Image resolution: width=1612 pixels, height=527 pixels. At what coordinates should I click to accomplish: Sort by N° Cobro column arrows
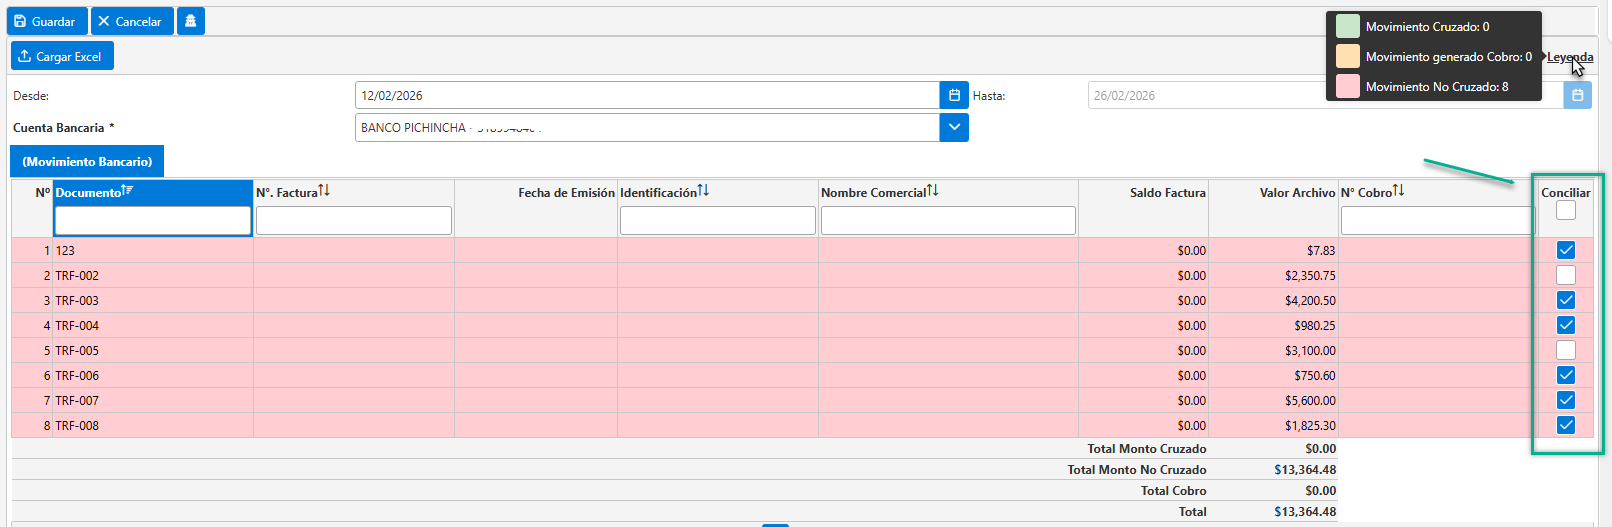pos(1398,191)
